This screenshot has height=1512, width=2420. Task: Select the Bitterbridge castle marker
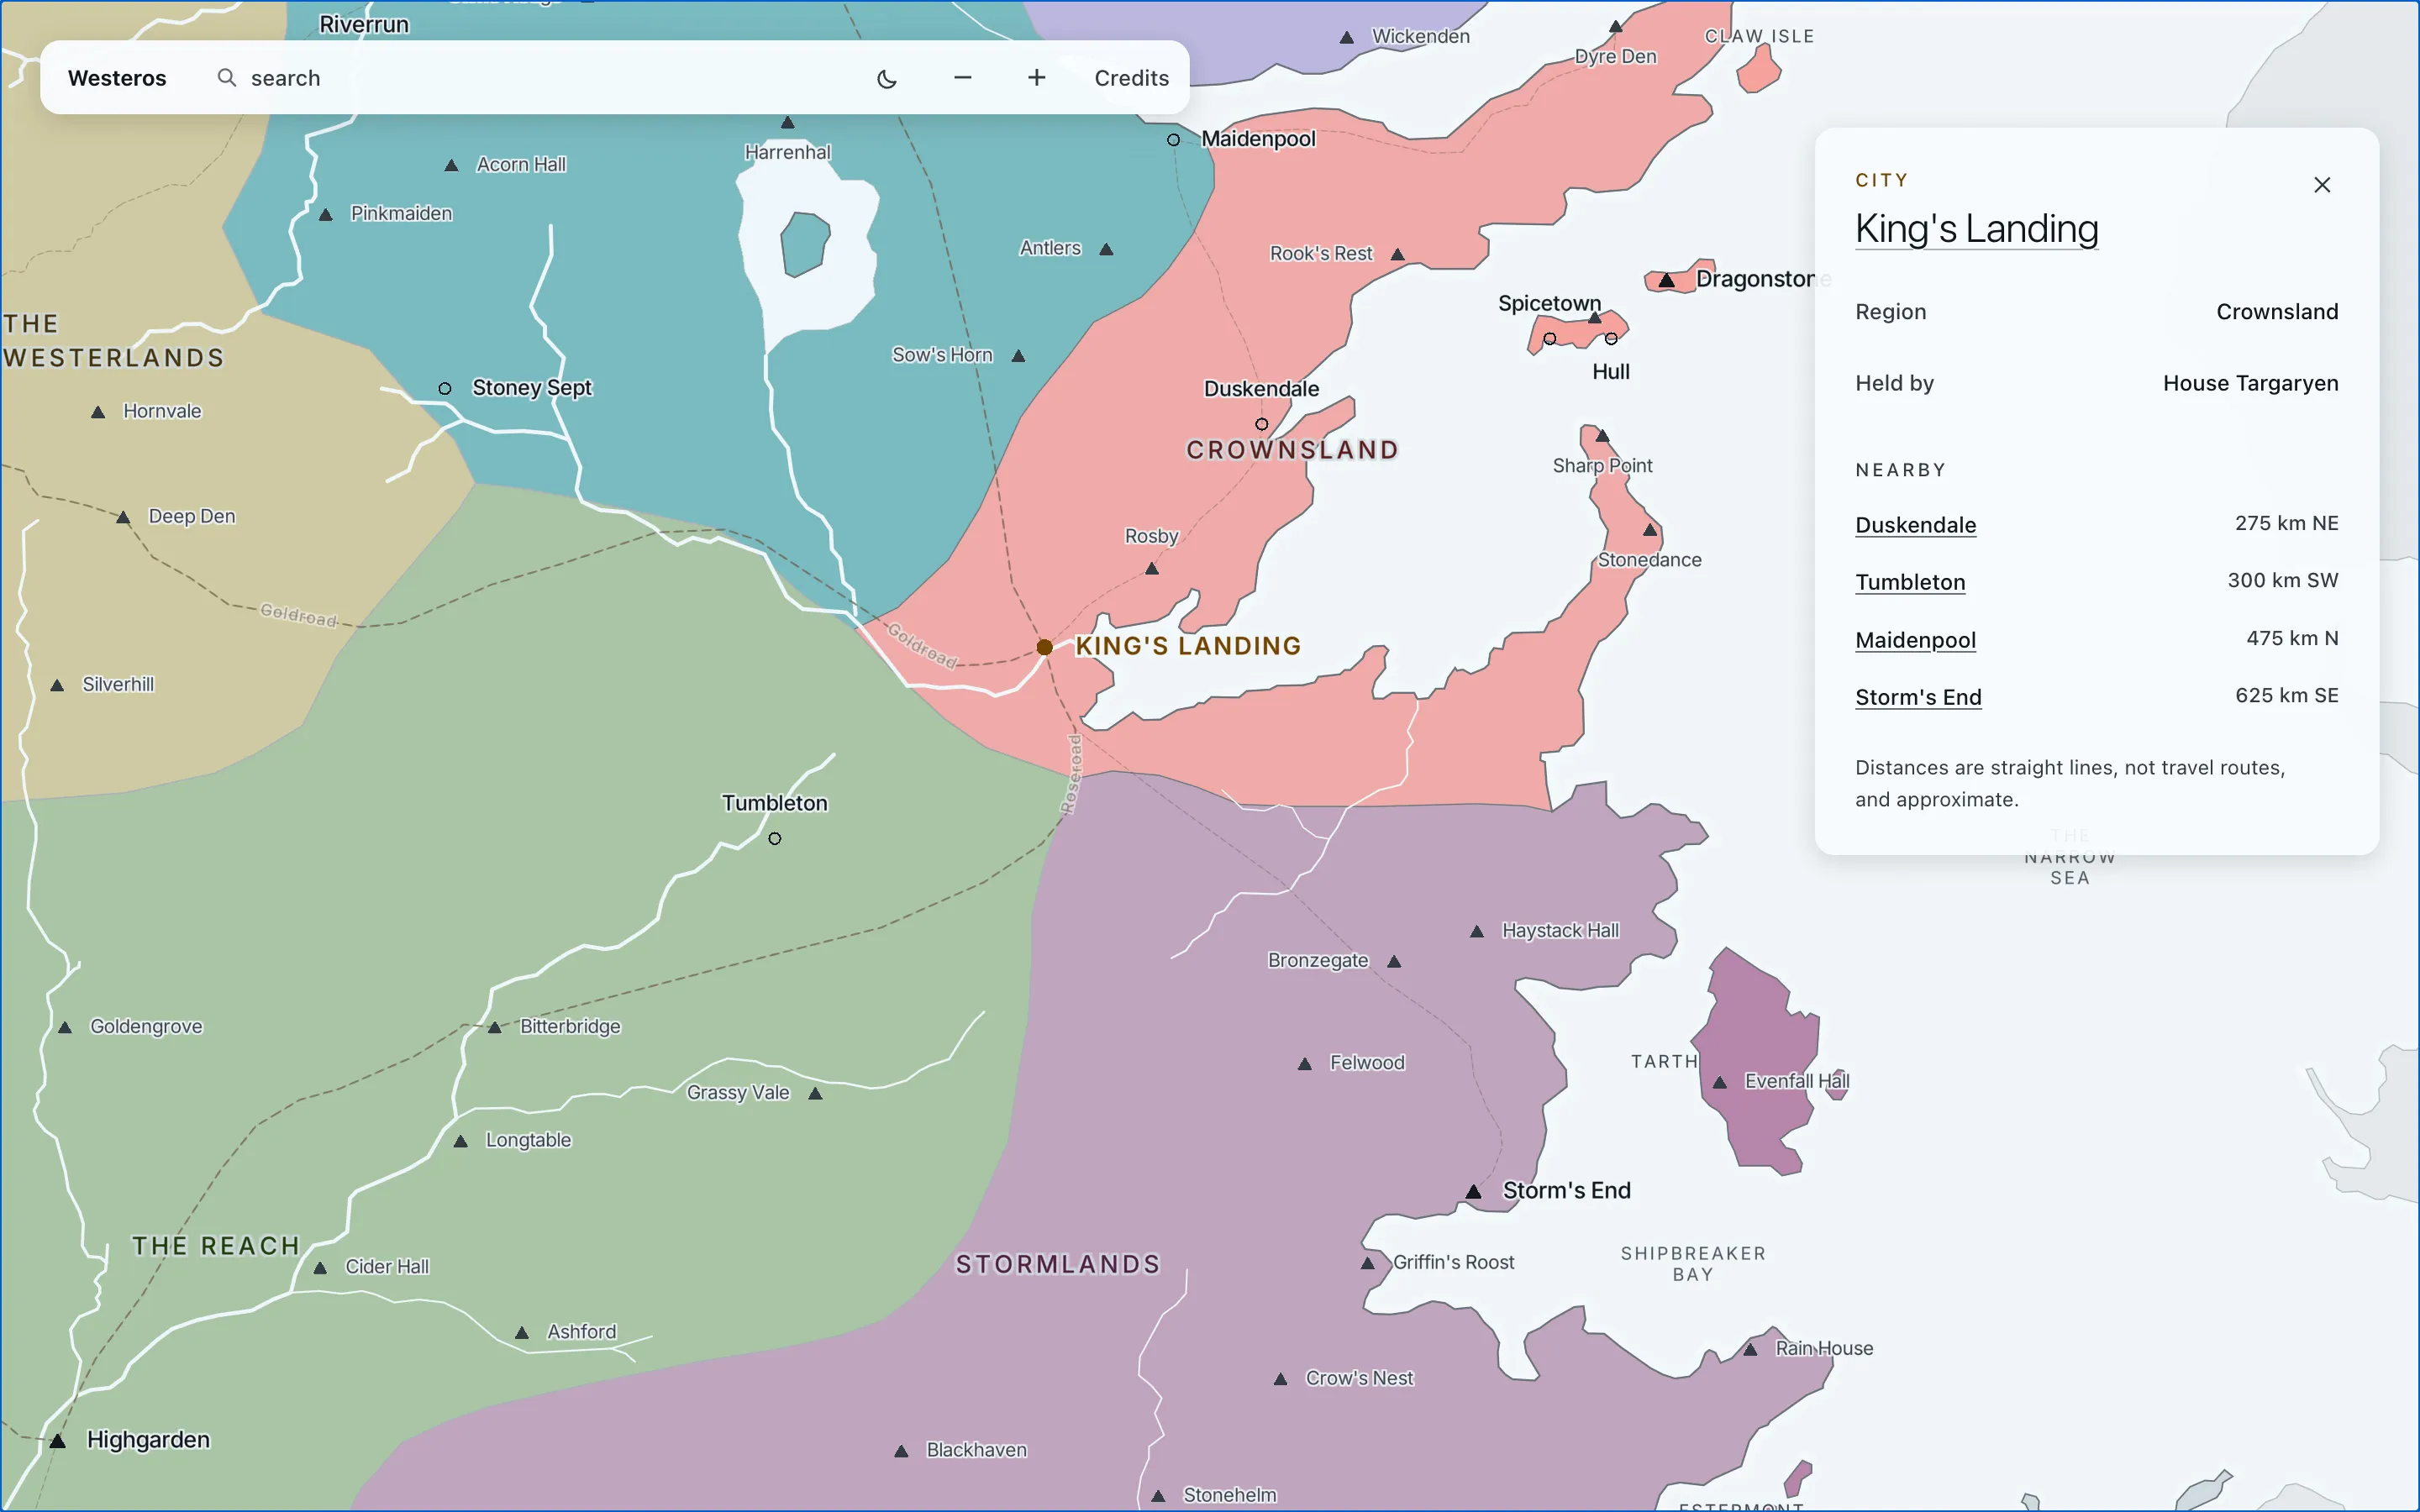494,1027
